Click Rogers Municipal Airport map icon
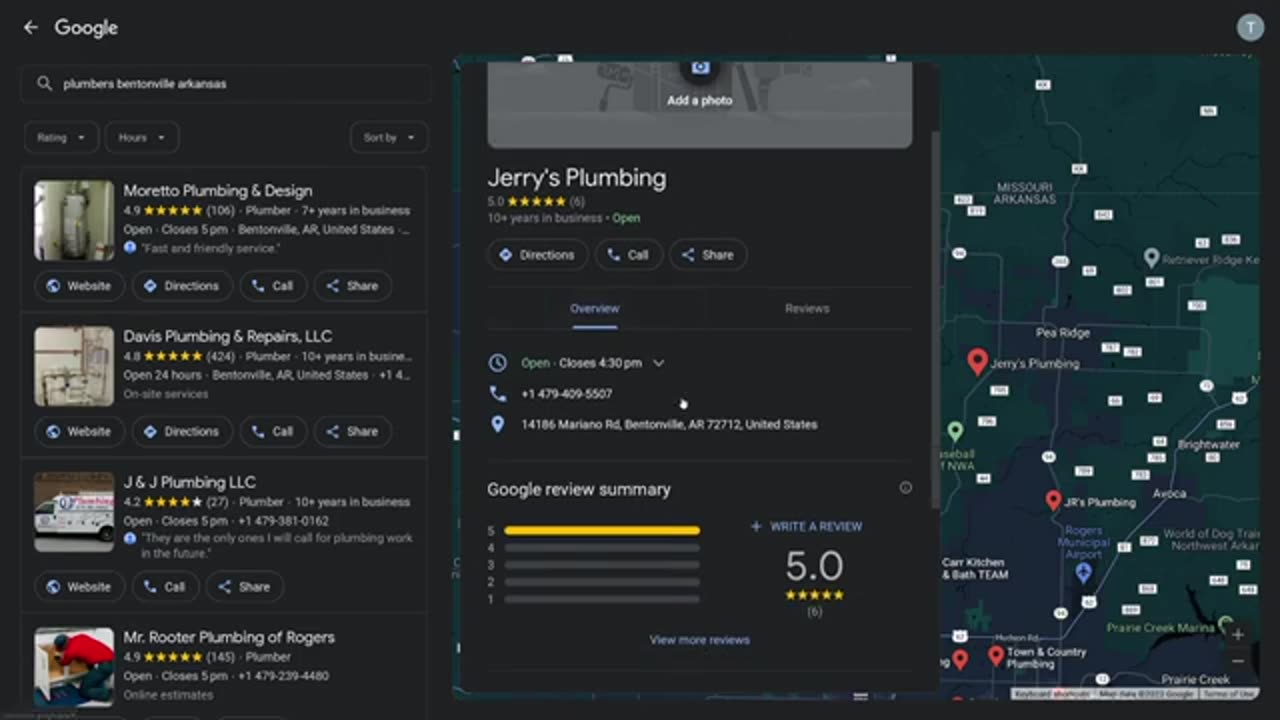 1083,572
